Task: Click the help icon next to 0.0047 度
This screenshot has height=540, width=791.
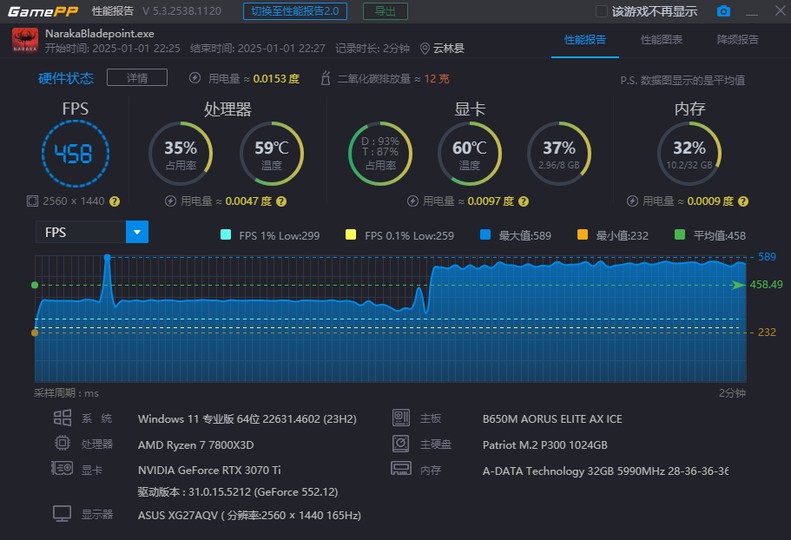Action: tap(281, 201)
